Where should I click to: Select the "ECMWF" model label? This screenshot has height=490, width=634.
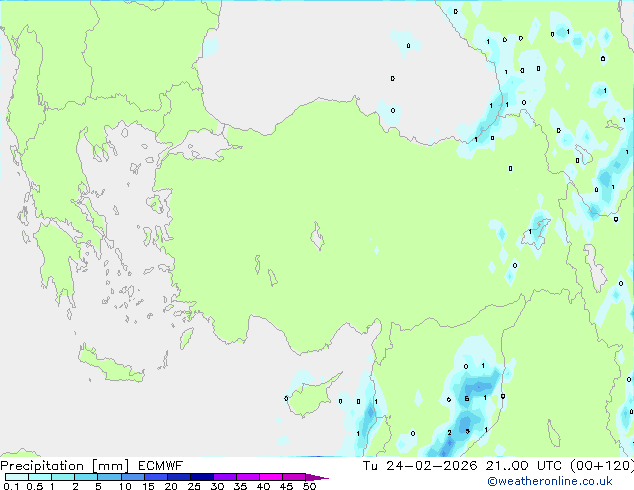point(161,466)
